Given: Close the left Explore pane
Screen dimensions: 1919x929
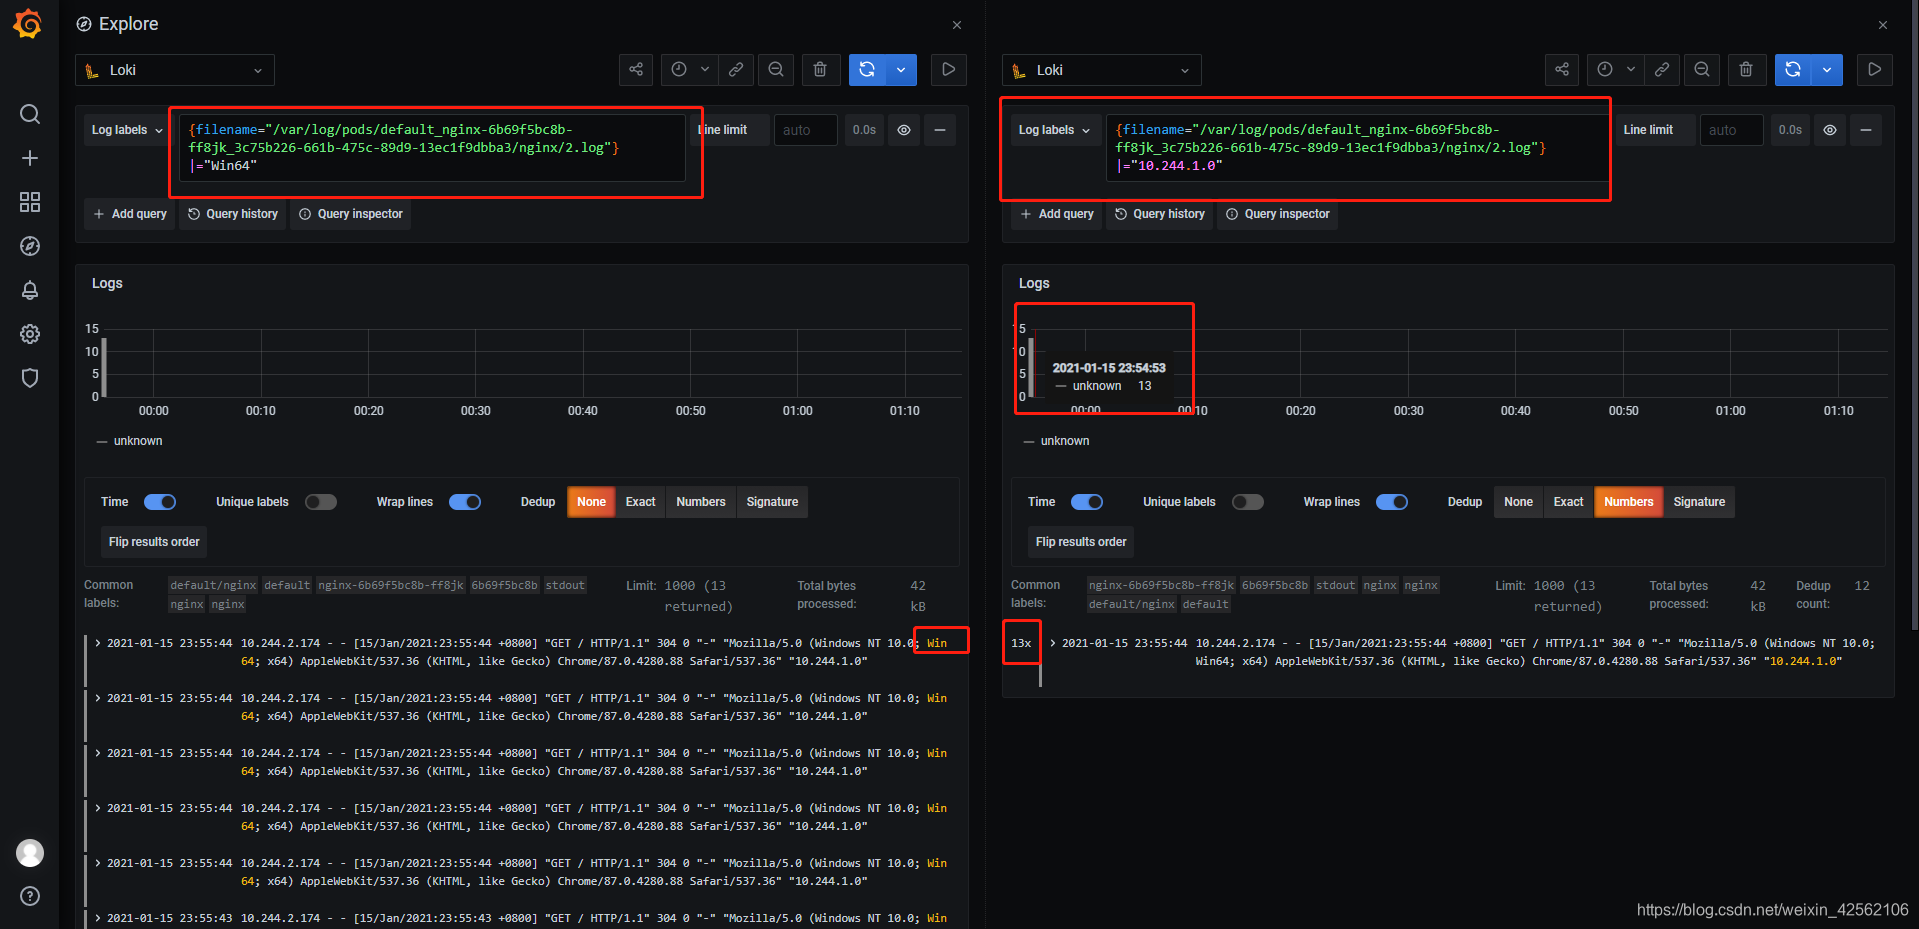Looking at the screenshot, I should click(957, 25).
